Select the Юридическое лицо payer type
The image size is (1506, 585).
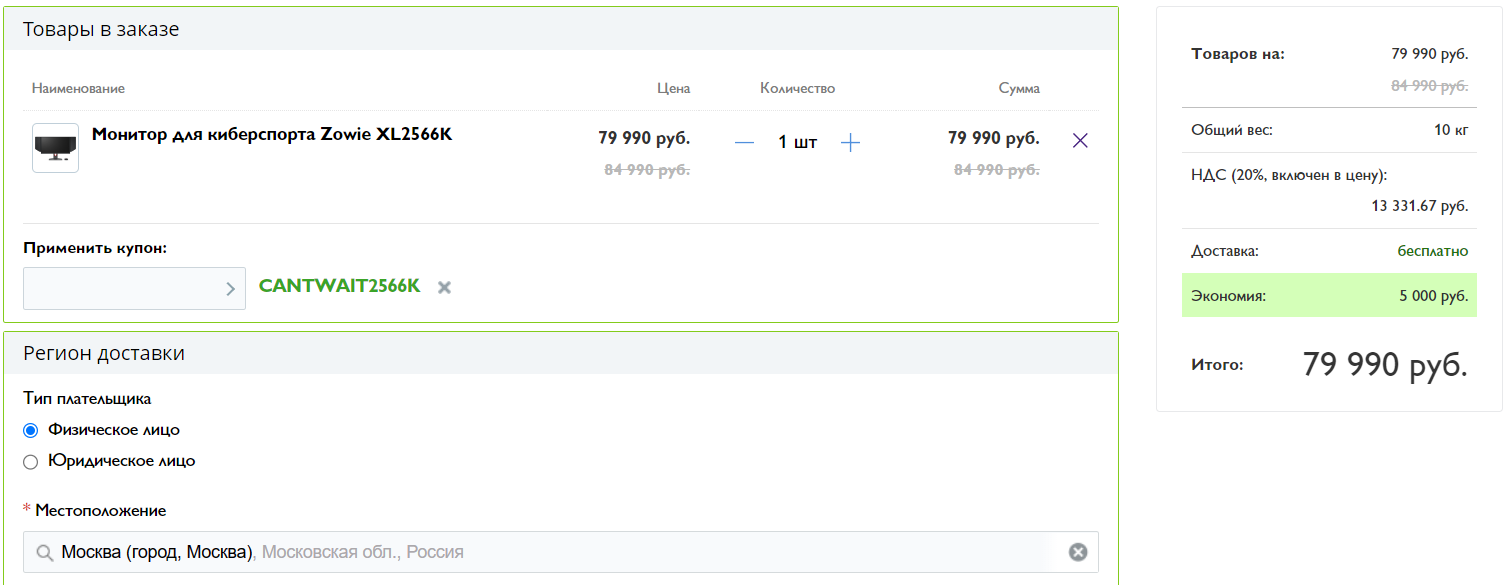coord(31,462)
